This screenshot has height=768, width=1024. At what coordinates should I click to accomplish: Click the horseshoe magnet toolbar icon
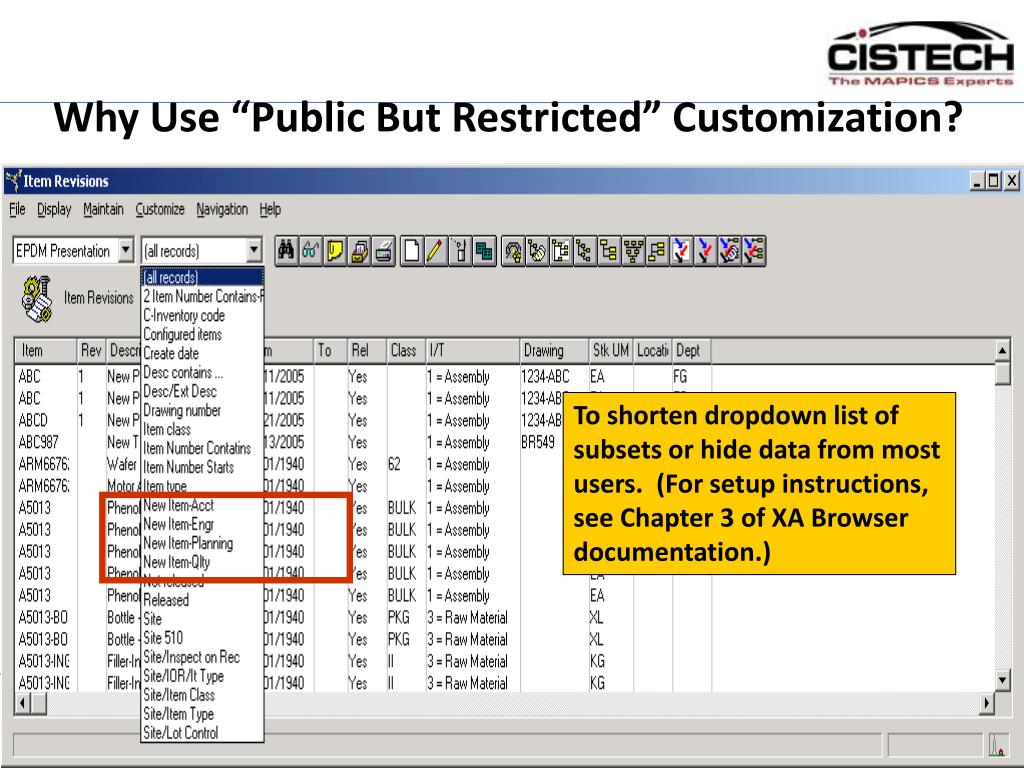pos(513,251)
